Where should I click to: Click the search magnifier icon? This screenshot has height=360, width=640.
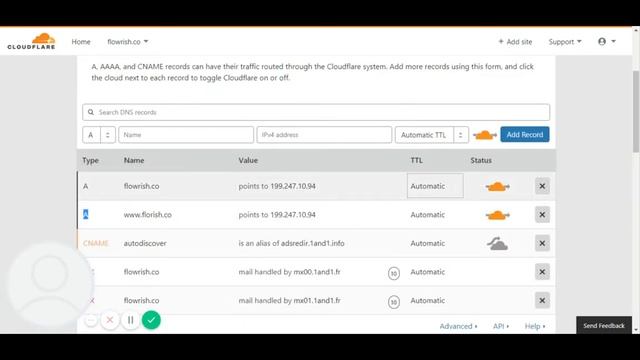point(91,112)
